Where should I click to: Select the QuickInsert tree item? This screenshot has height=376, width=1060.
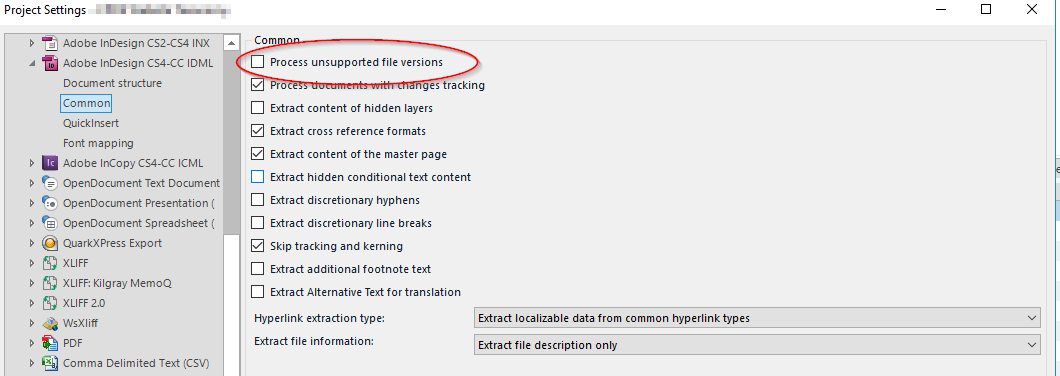[x=91, y=123]
